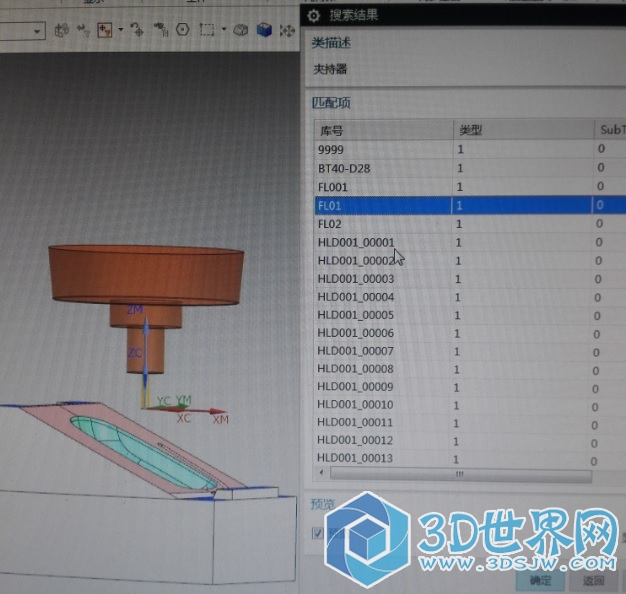626x594 pixels.
Task: Open dropdown arrow next to rectangle selection
Action: point(224,29)
